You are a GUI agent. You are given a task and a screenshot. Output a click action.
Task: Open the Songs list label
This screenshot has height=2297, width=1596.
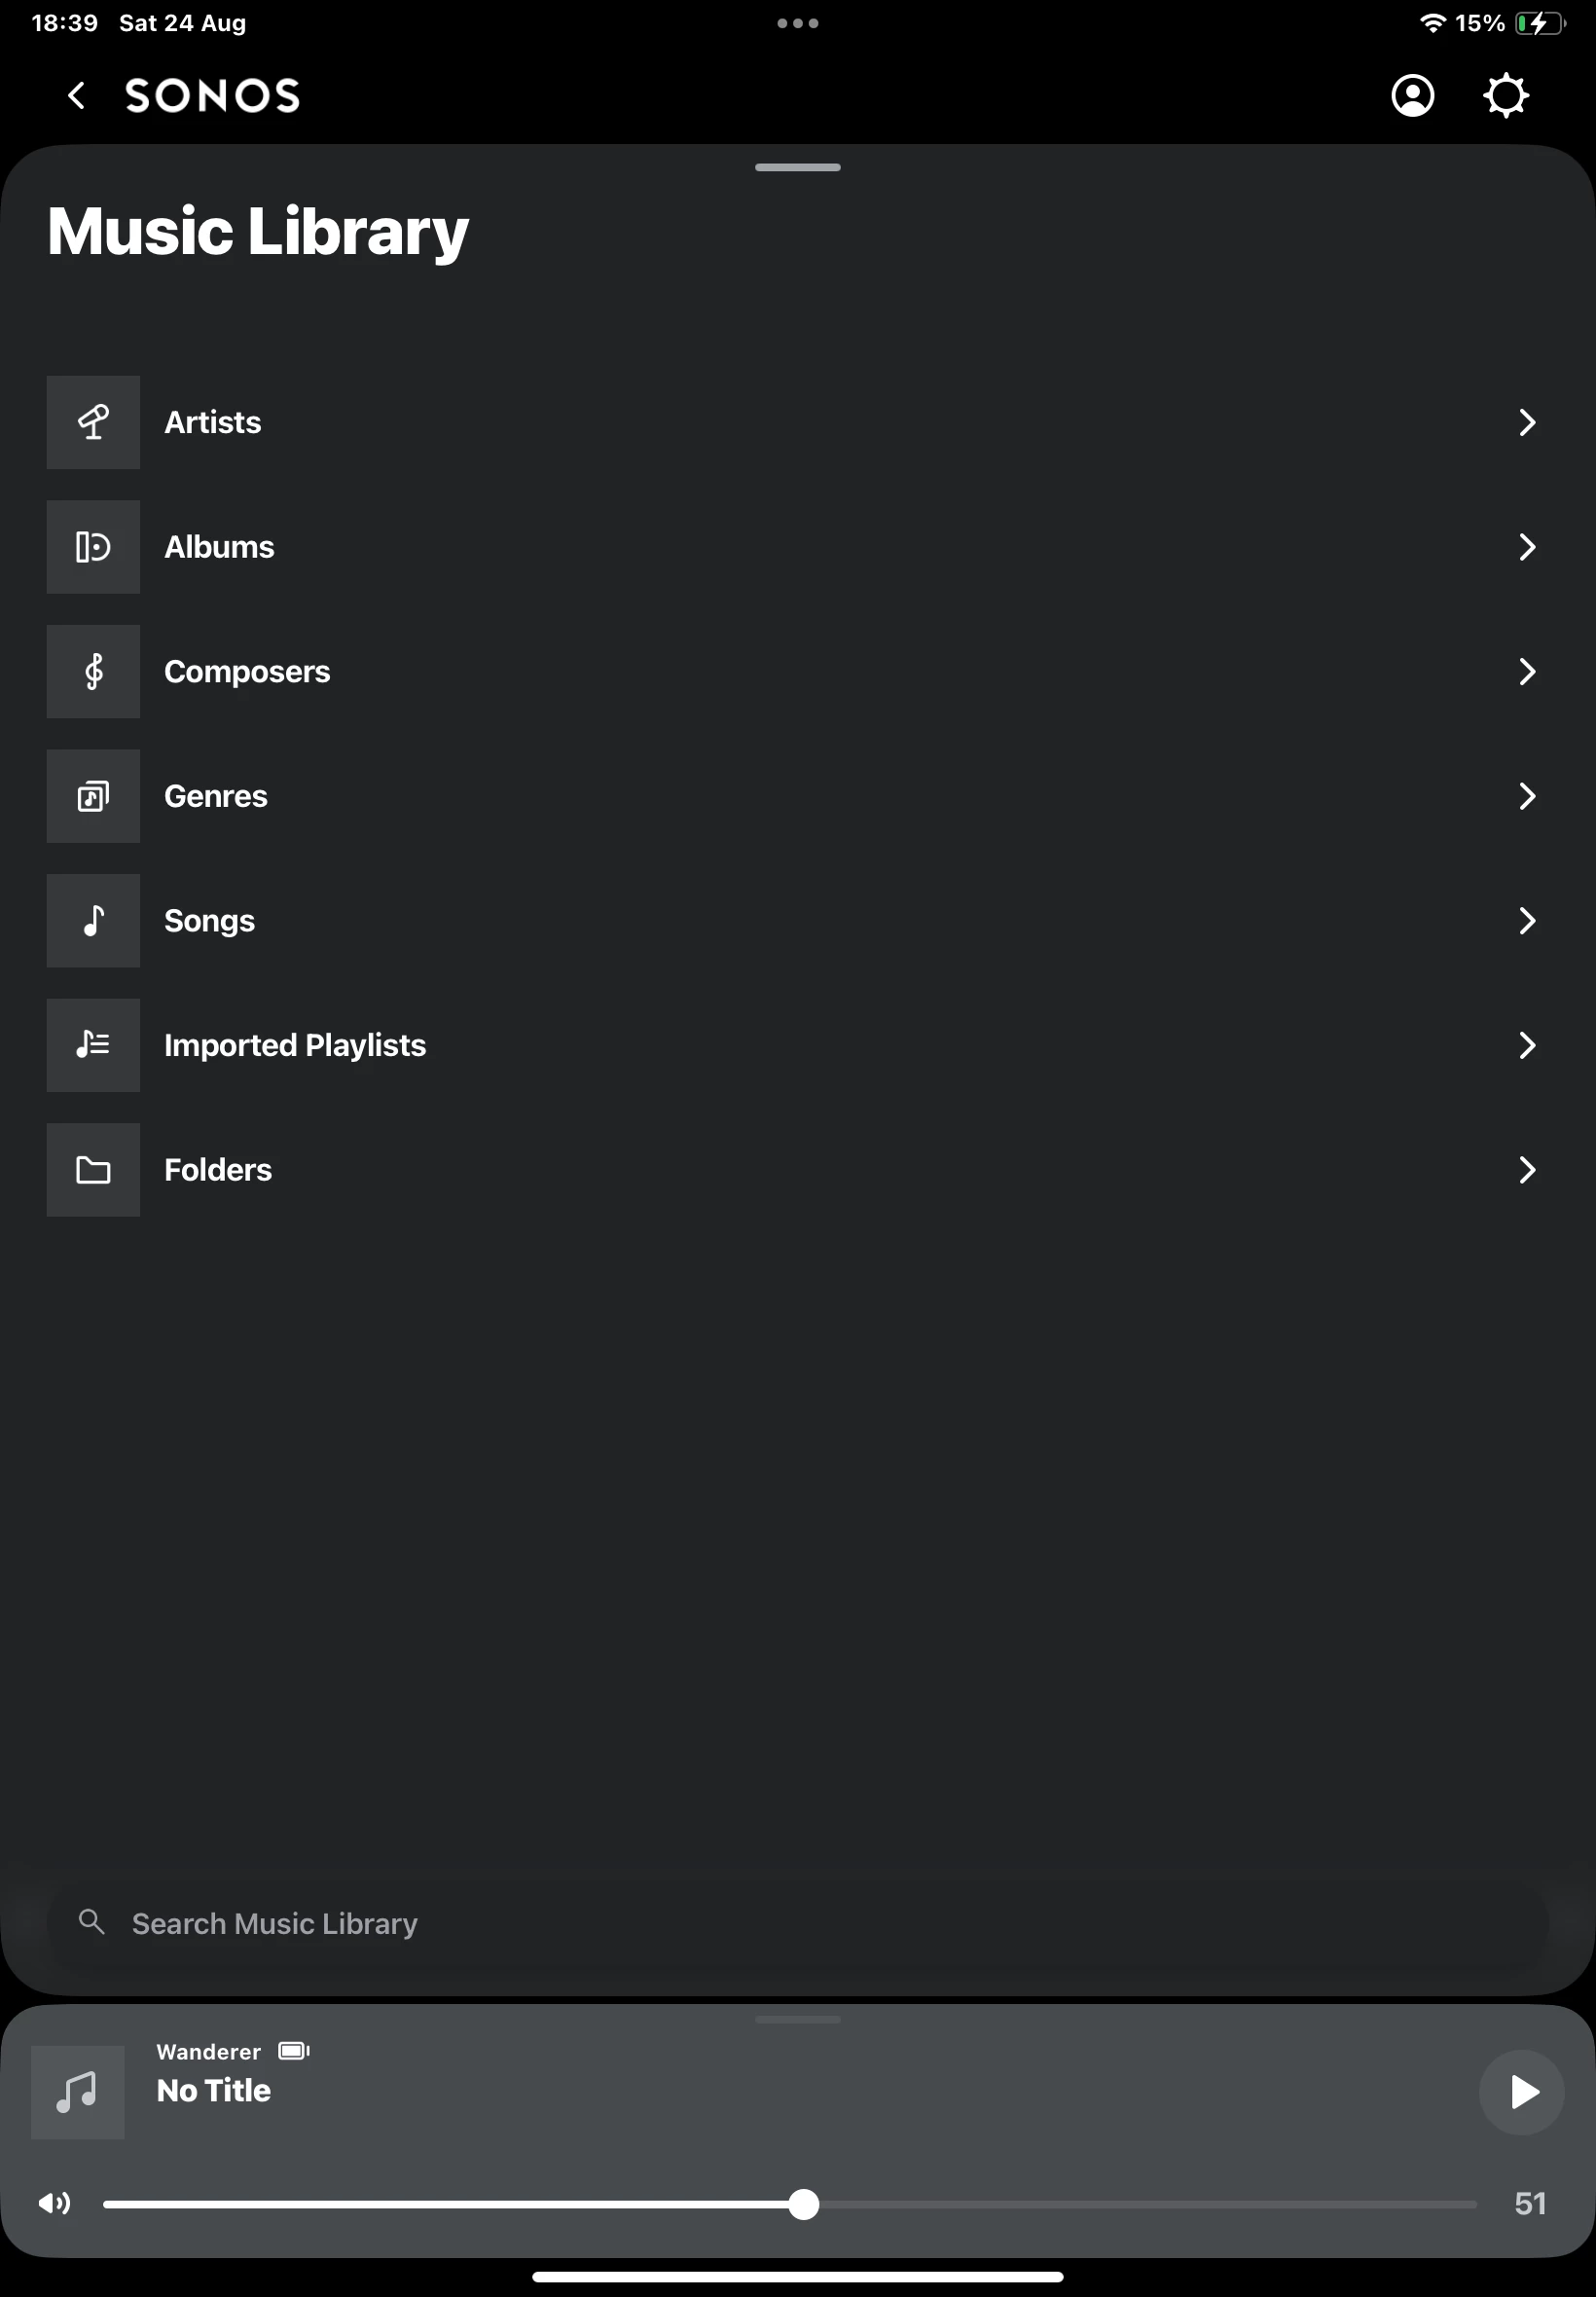(x=209, y=920)
